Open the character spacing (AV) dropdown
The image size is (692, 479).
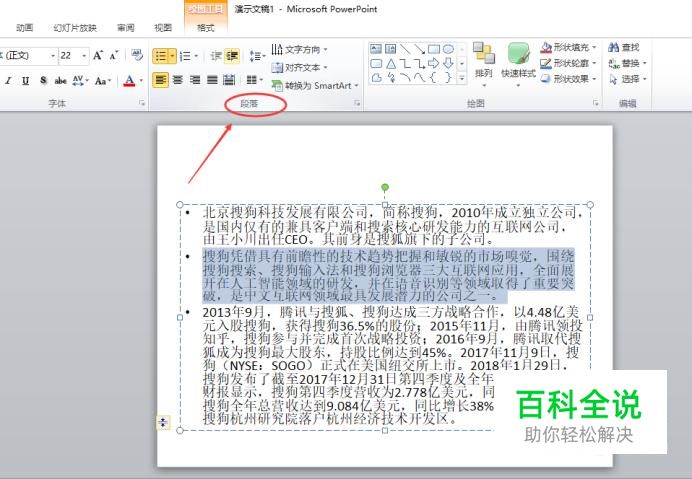[x=80, y=81]
